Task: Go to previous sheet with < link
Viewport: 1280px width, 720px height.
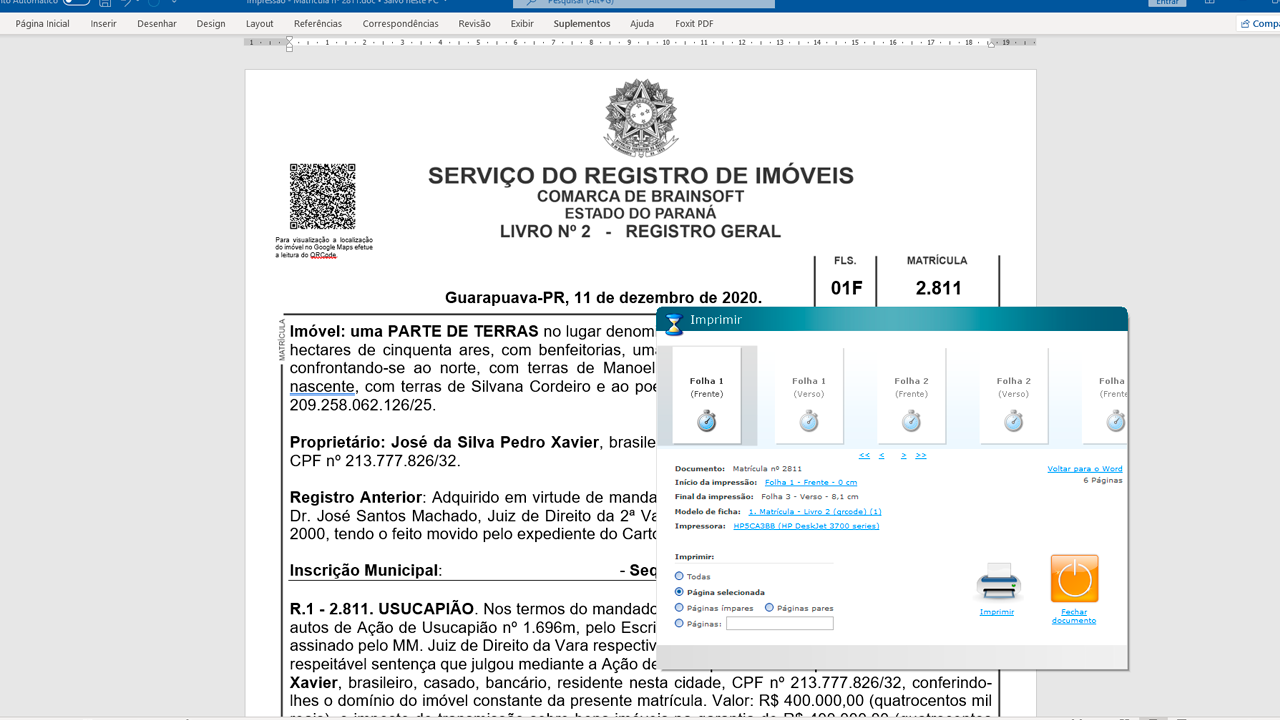Action: [x=881, y=455]
